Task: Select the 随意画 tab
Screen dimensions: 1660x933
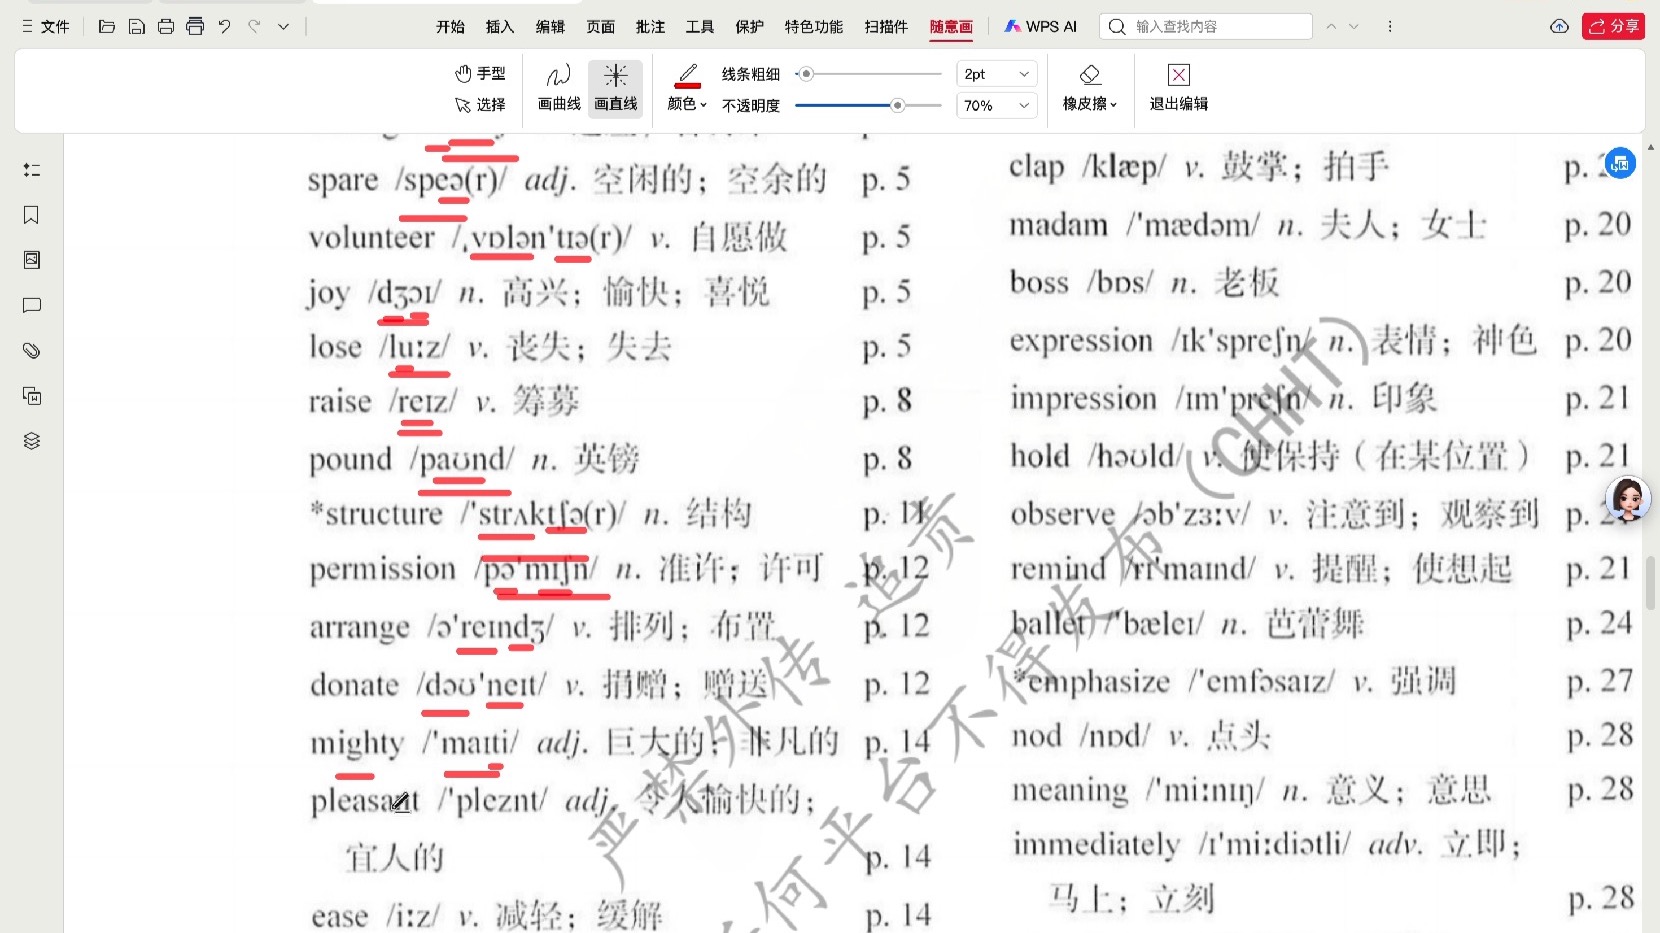Action: pyautogui.click(x=951, y=27)
